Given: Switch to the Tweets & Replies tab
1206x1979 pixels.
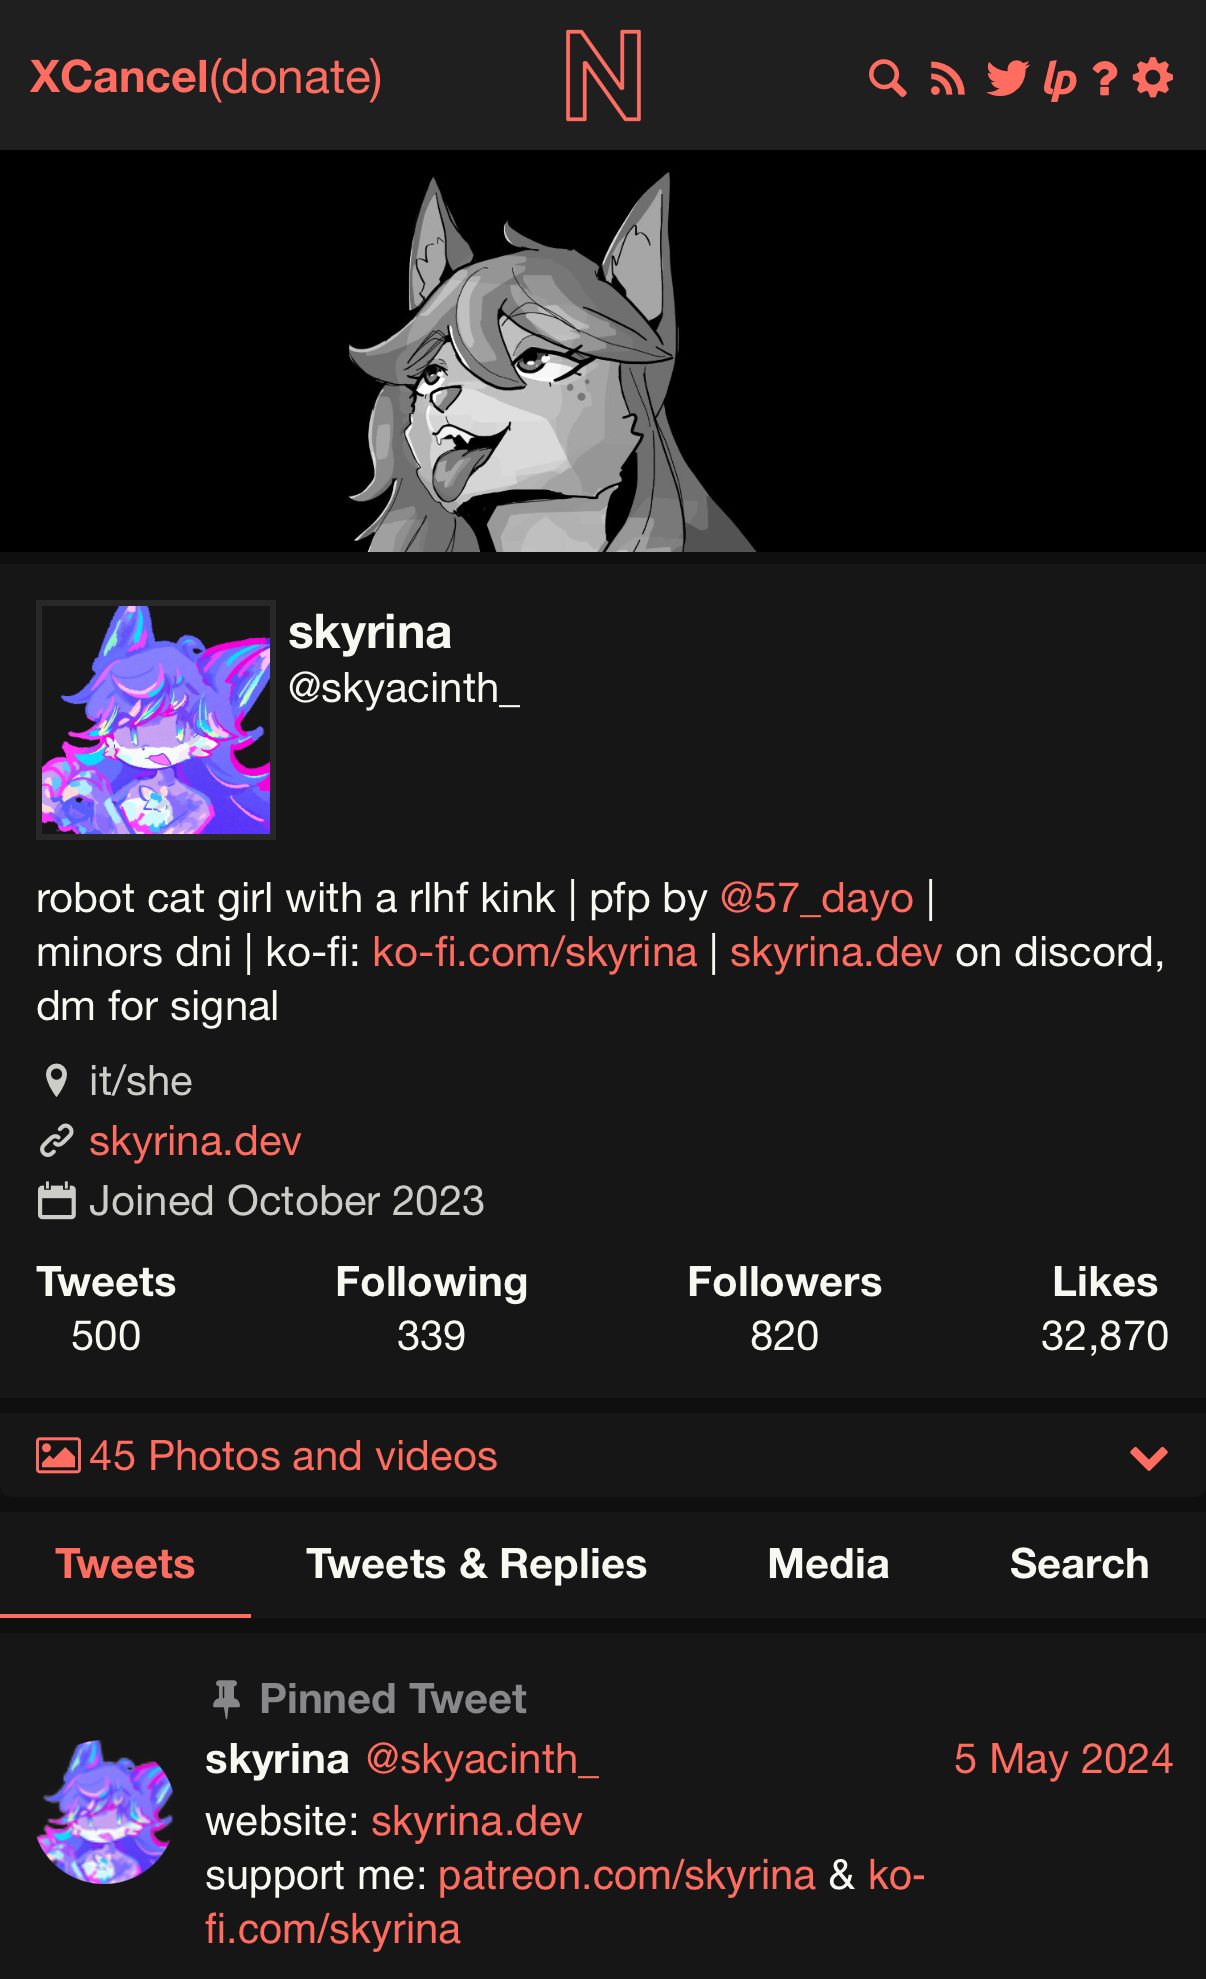Looking at the screenshot, I should (x=476, y=1564).
